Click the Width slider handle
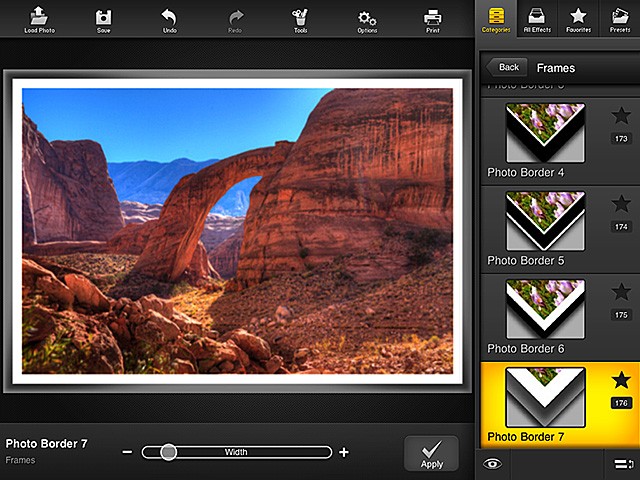Image resolution: width=640 pixels, height=480 pixels. coord(169,452)
